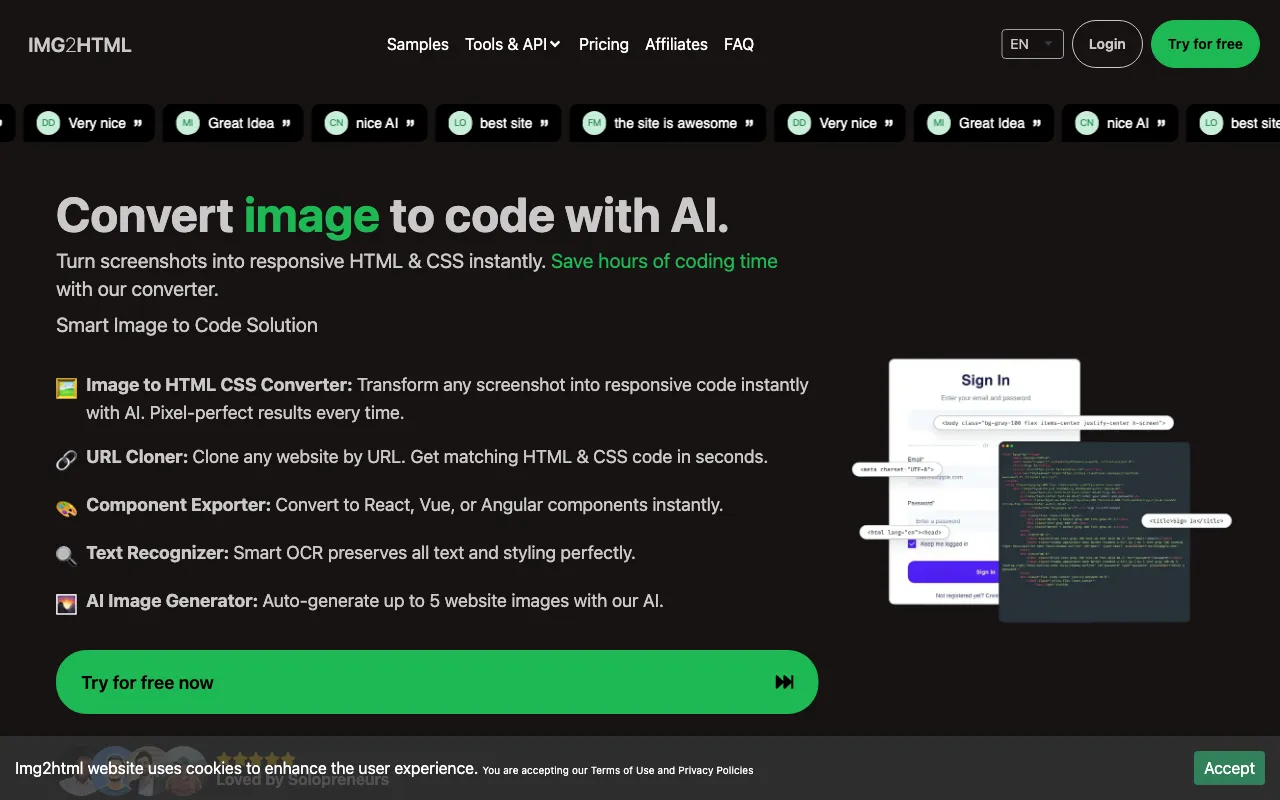The height and width of the screenshot is (800, 1280).
Task: Click 'the site is awesome' review text
Action: click(675, 123)
